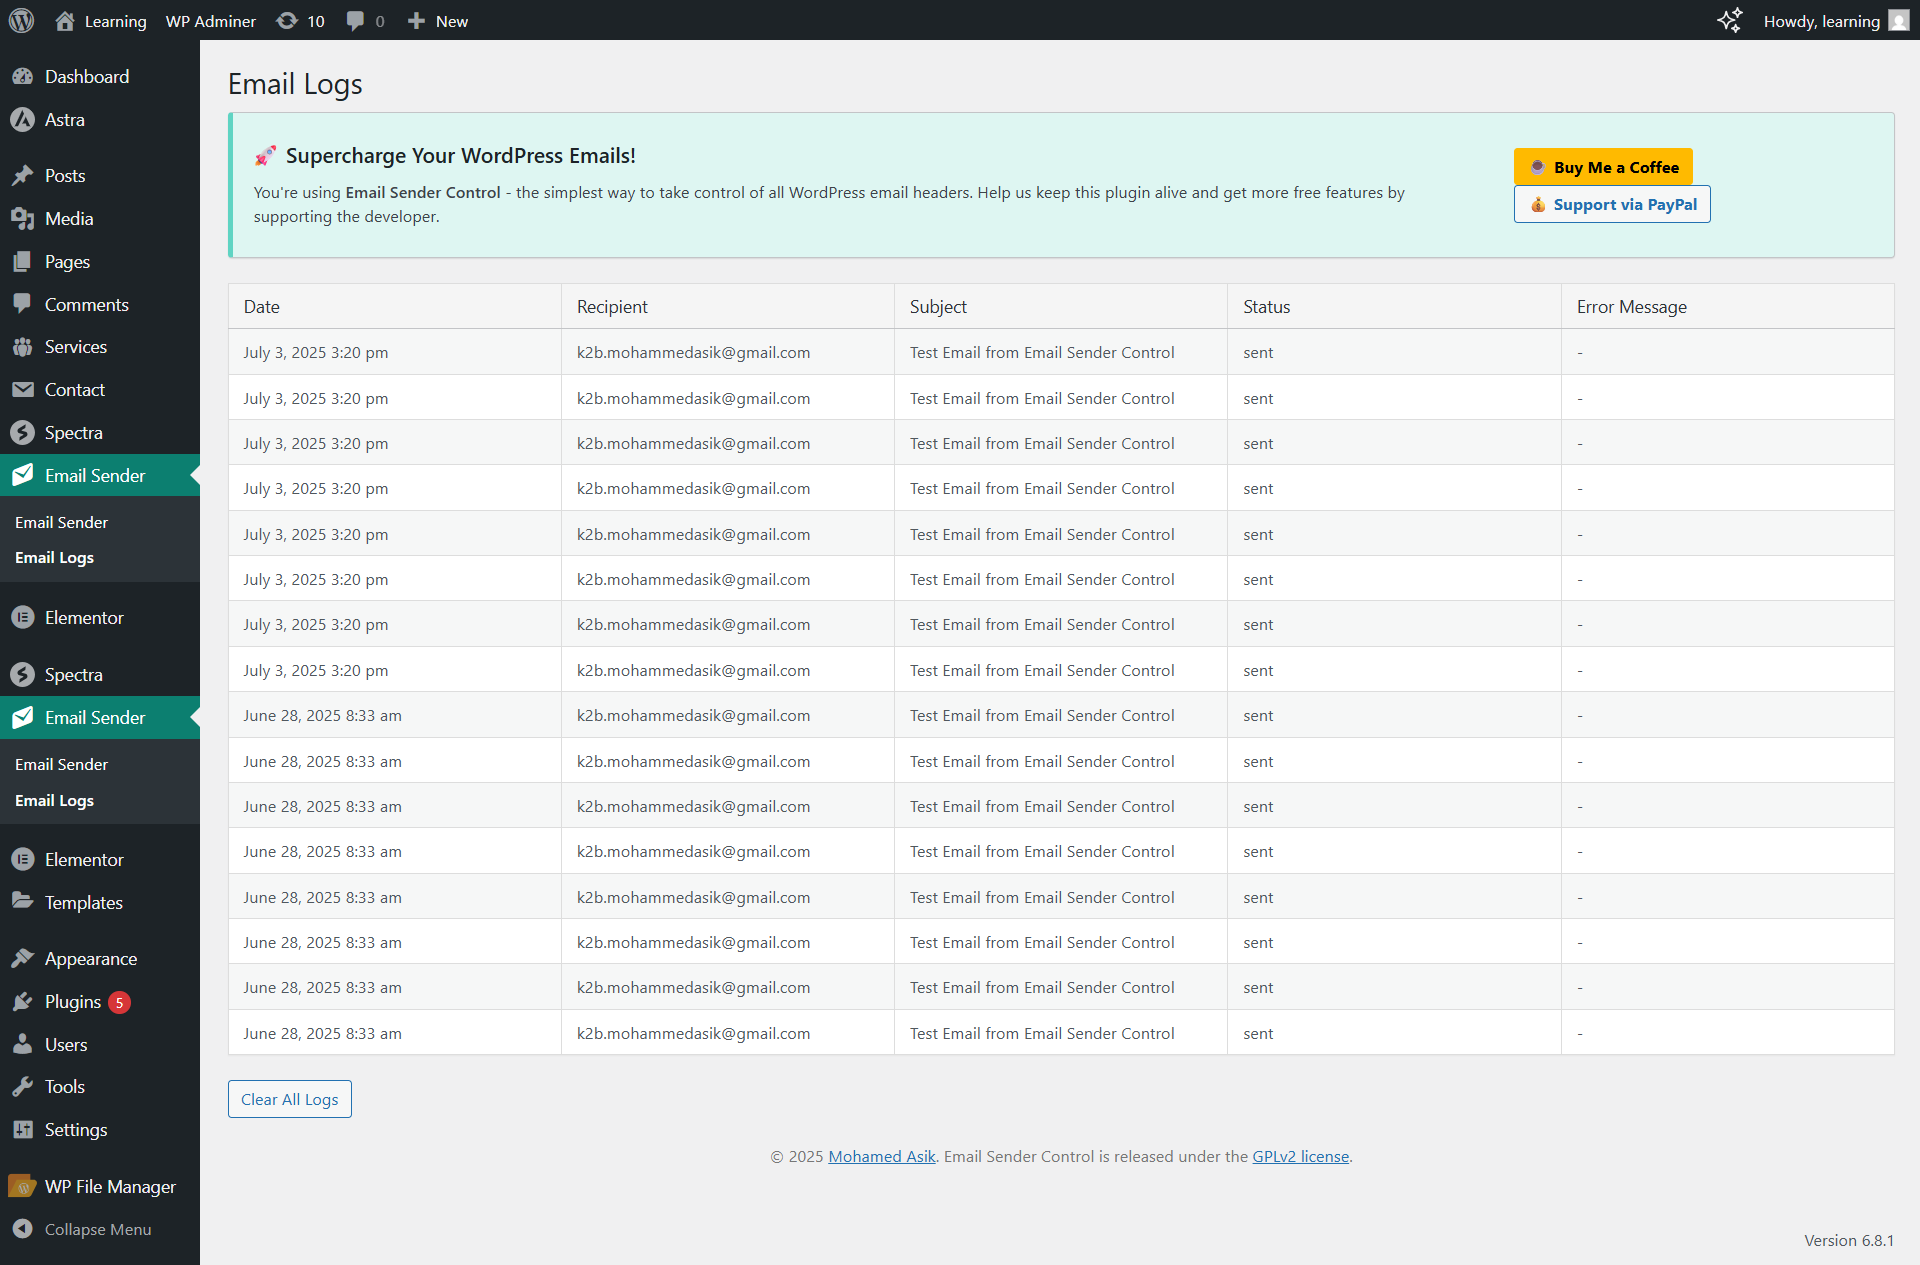Image resolution: width=1920 pixels, height=1265 pixels.
Task: Open the Mohamed Asik footer link
Action: 882,1156
